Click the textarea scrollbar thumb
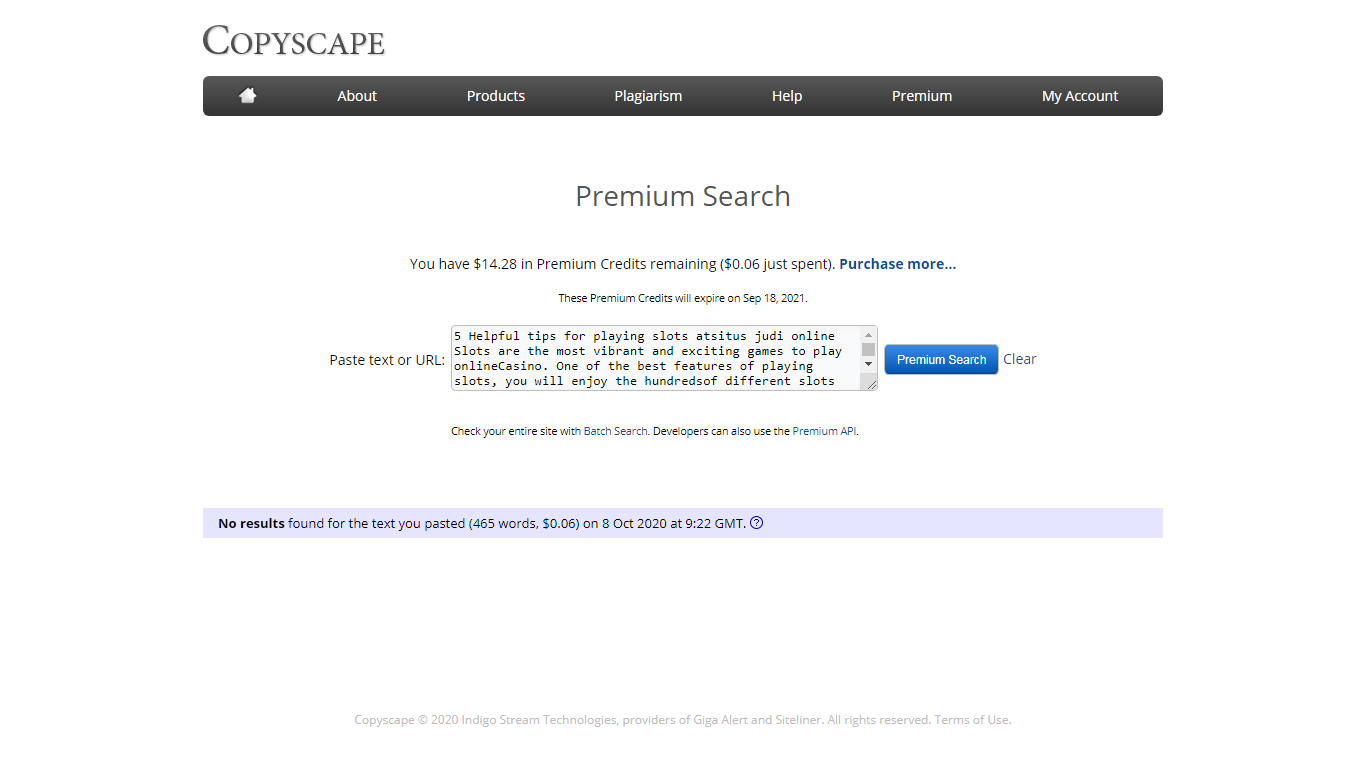The height and width of the screenshot is (768, 1366). (x=868, y=349)
